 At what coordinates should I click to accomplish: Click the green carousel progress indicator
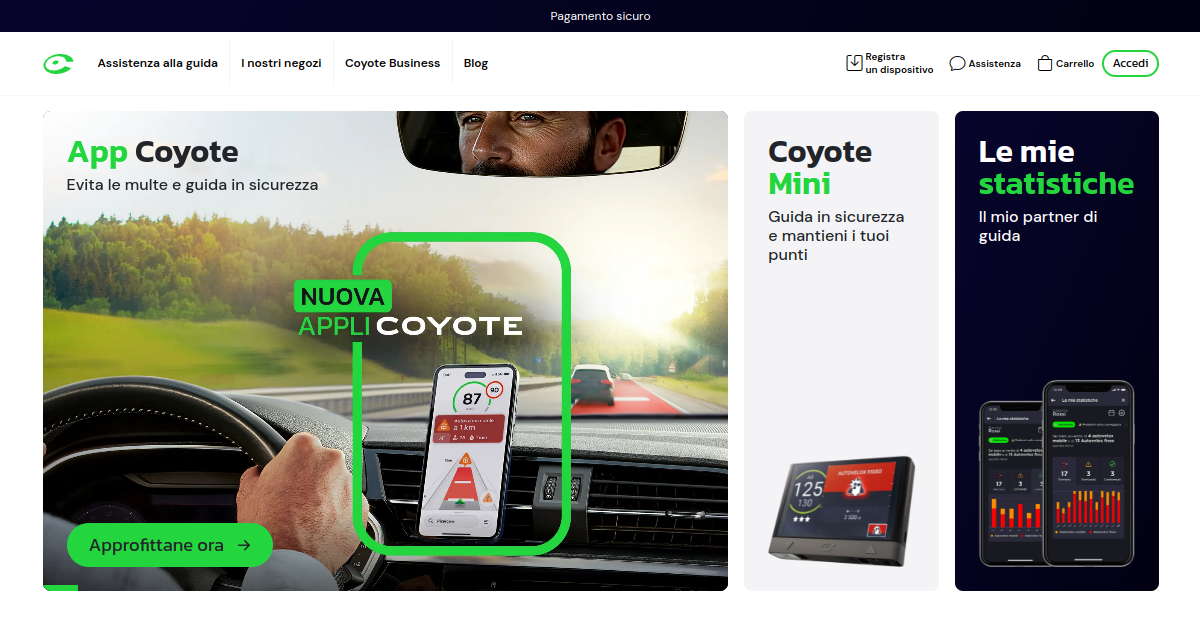pos(60,588)
